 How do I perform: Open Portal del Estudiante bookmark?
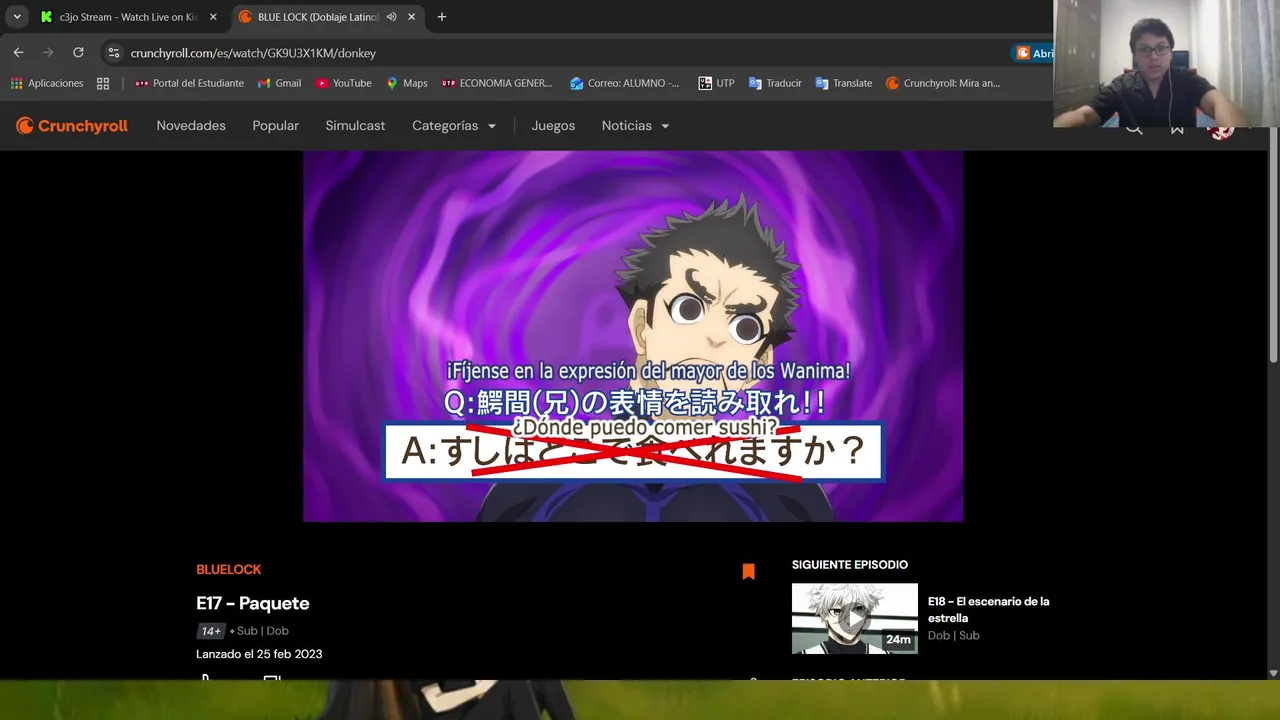189,83
